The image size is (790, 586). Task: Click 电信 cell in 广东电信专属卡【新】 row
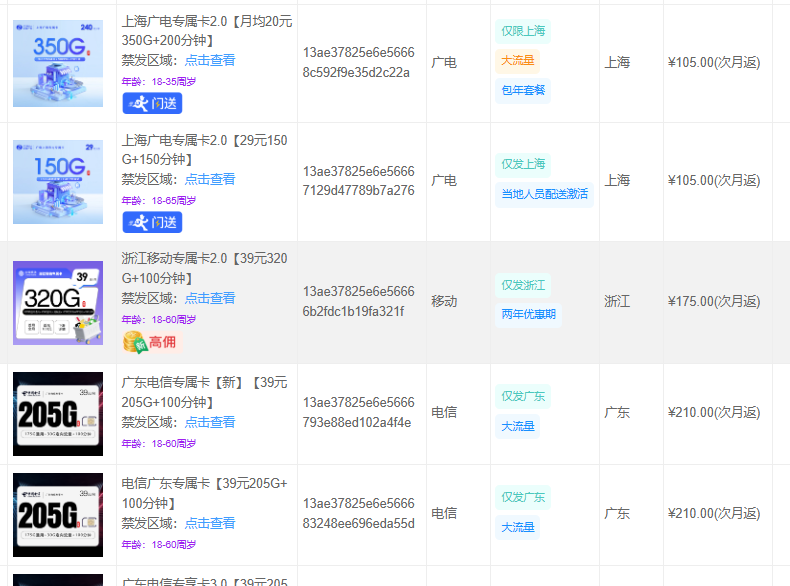click(444, 412)
